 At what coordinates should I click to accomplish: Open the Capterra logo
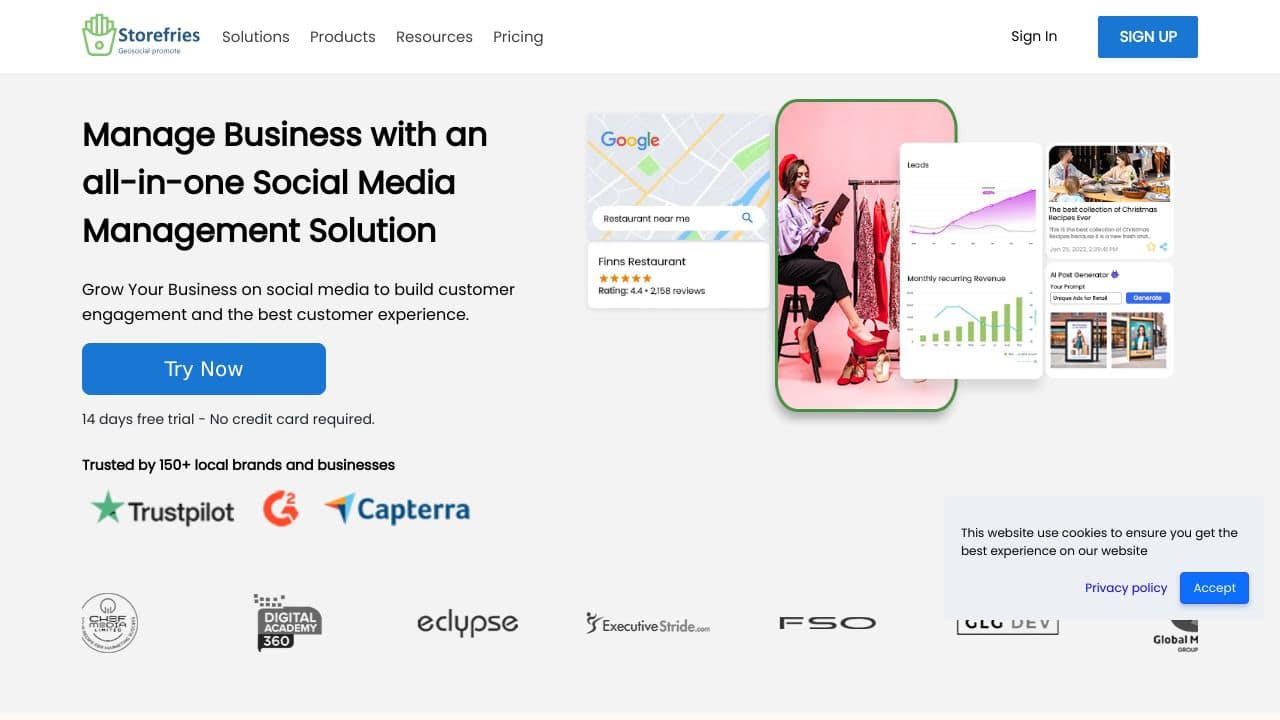point(397,509)
